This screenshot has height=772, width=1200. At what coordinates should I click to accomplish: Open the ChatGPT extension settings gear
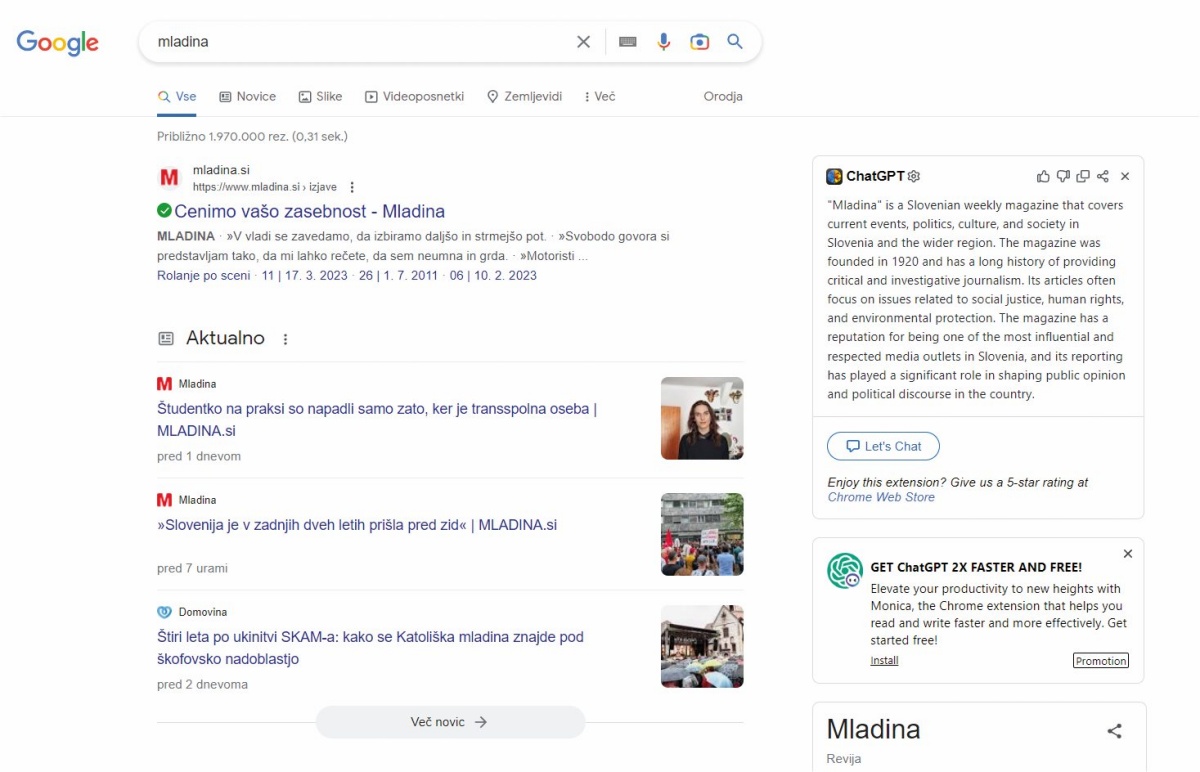(x=914, y=176)
